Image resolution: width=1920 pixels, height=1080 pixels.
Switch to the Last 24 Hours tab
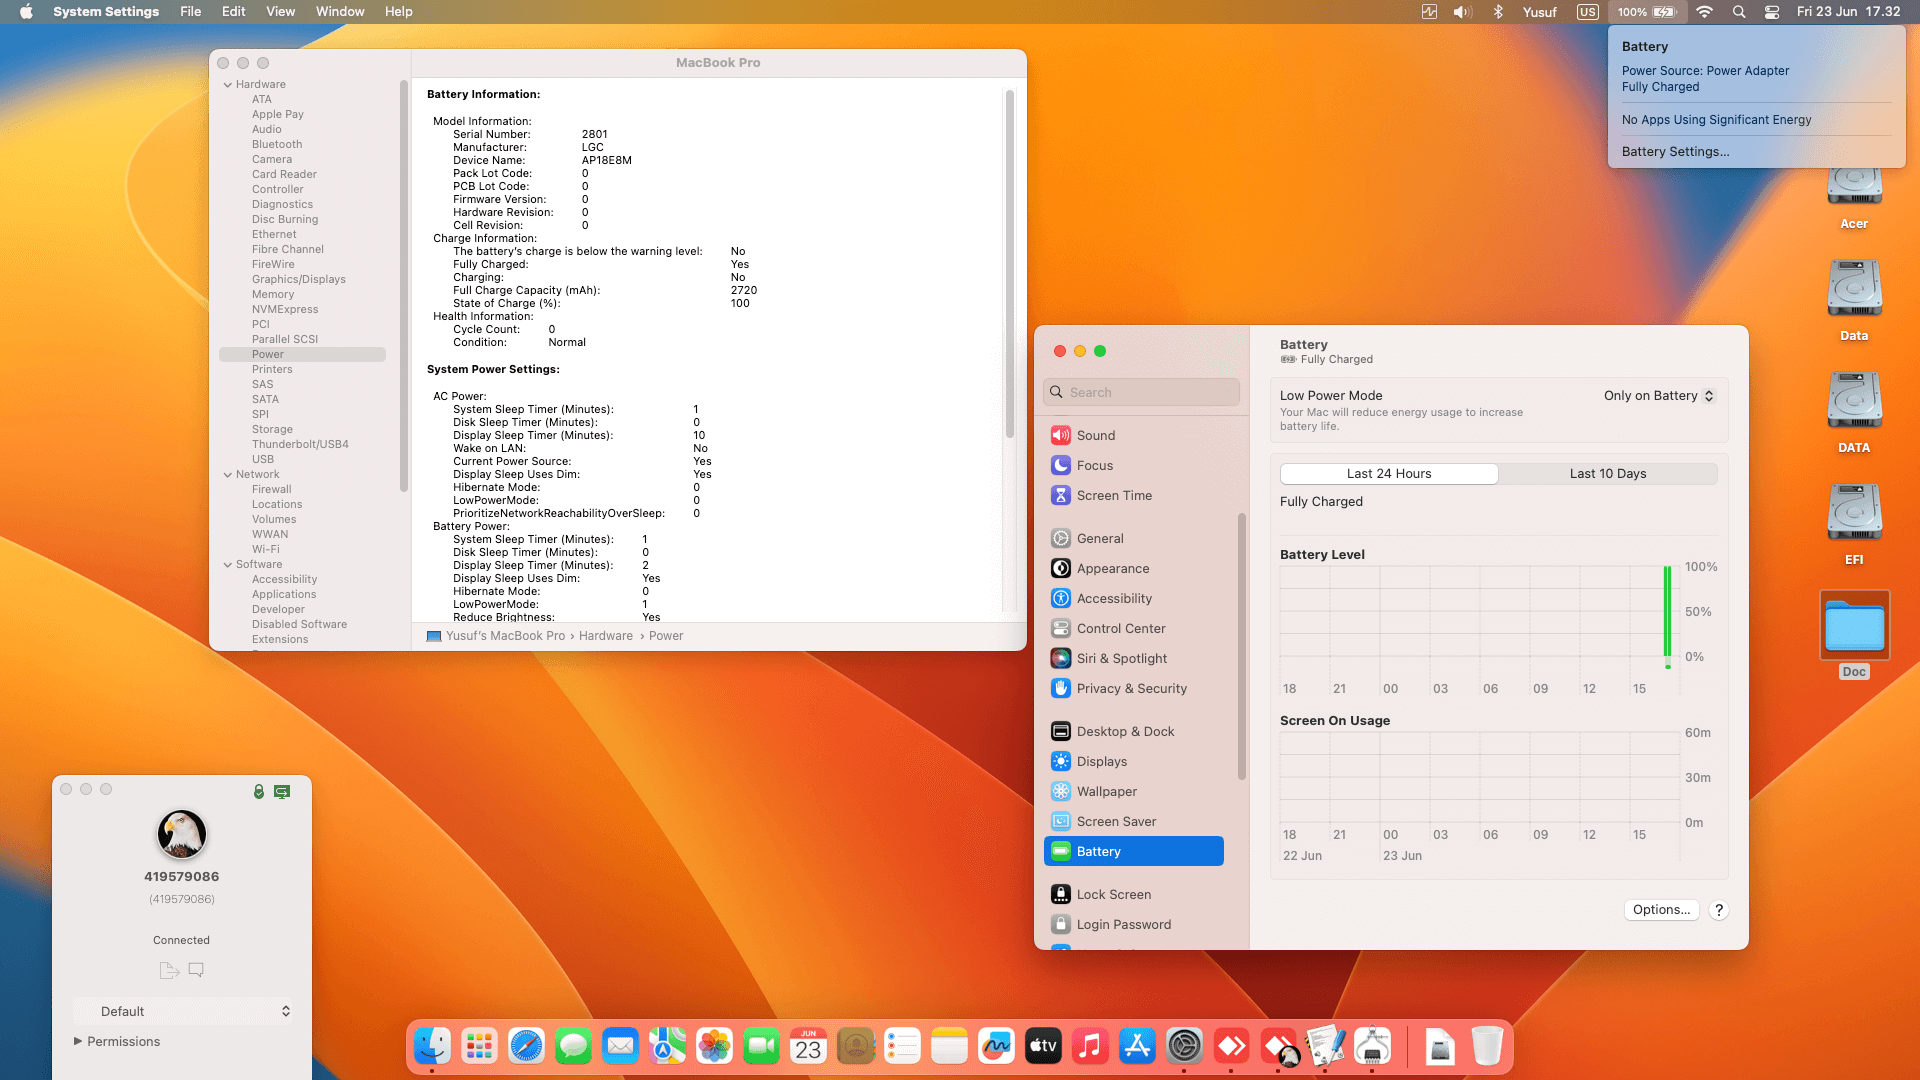[1389, 473]
